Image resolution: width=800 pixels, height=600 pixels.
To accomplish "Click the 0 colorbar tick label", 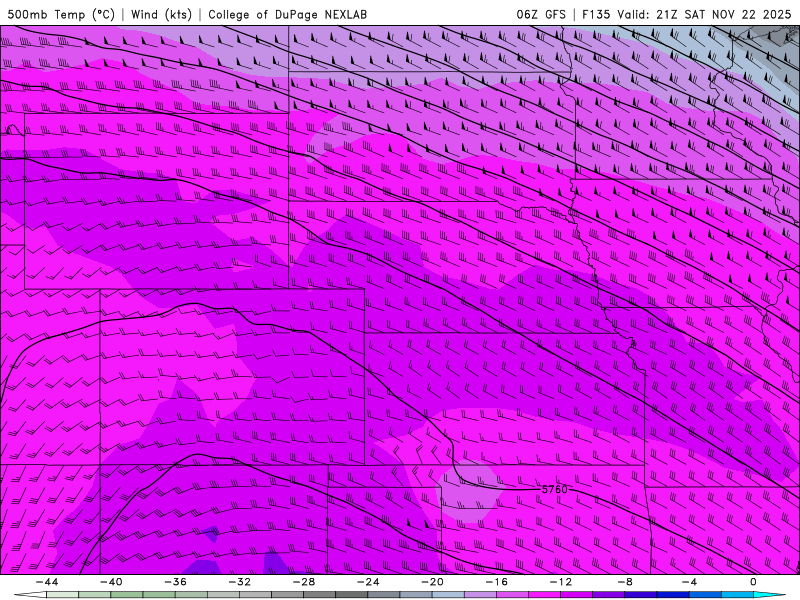I will click(x=754, y=582).
